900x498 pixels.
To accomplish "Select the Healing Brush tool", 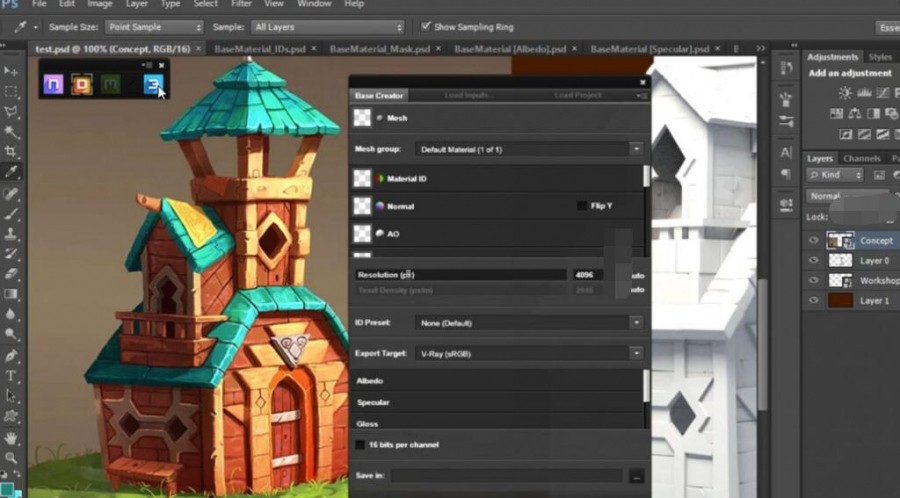I will click(x=10, y=193).
